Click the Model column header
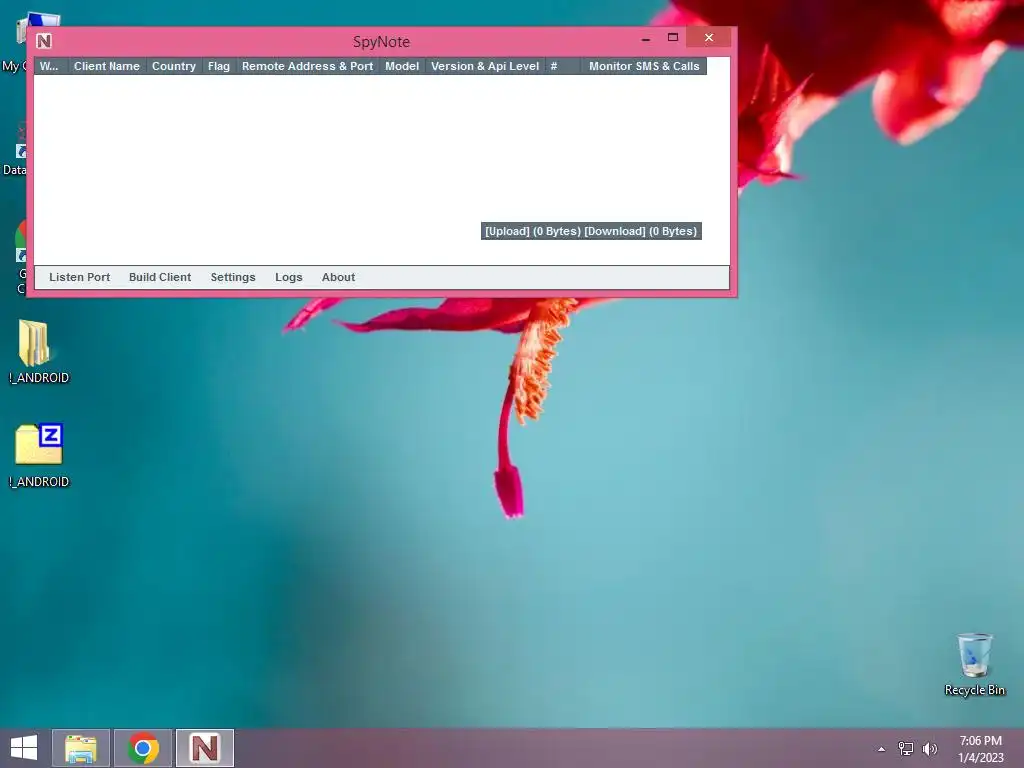The image size is (1024, 768). [x=402, y=66]
